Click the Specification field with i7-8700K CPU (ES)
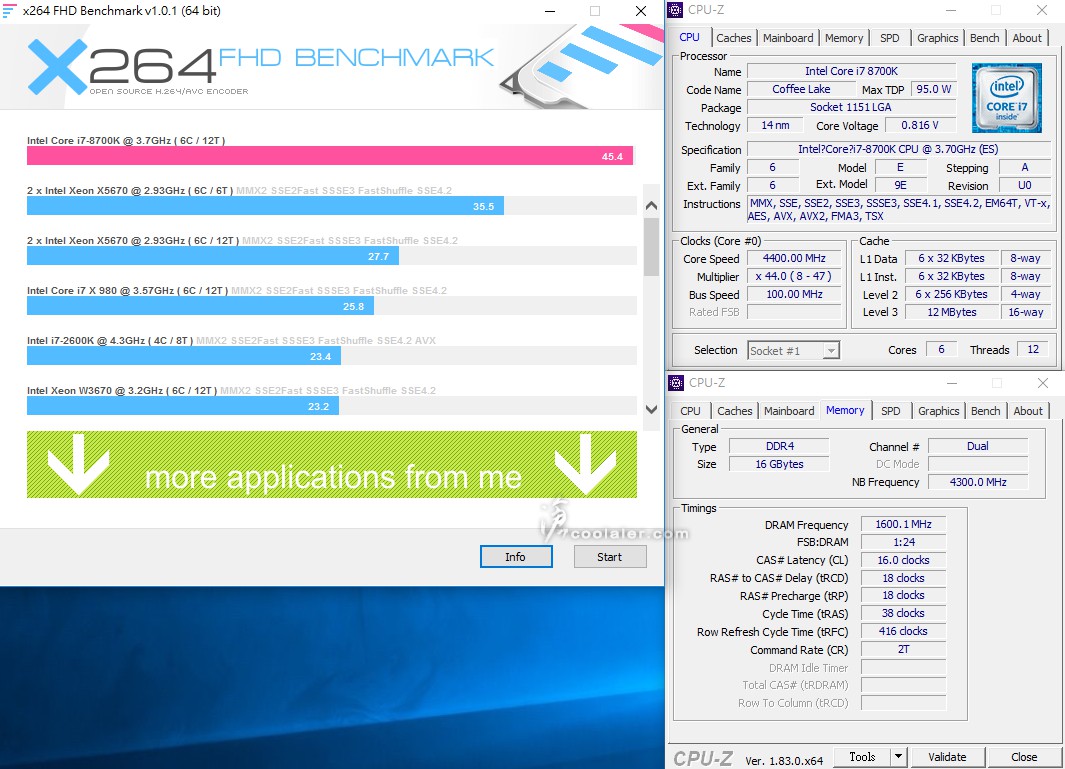 point(898,149)
